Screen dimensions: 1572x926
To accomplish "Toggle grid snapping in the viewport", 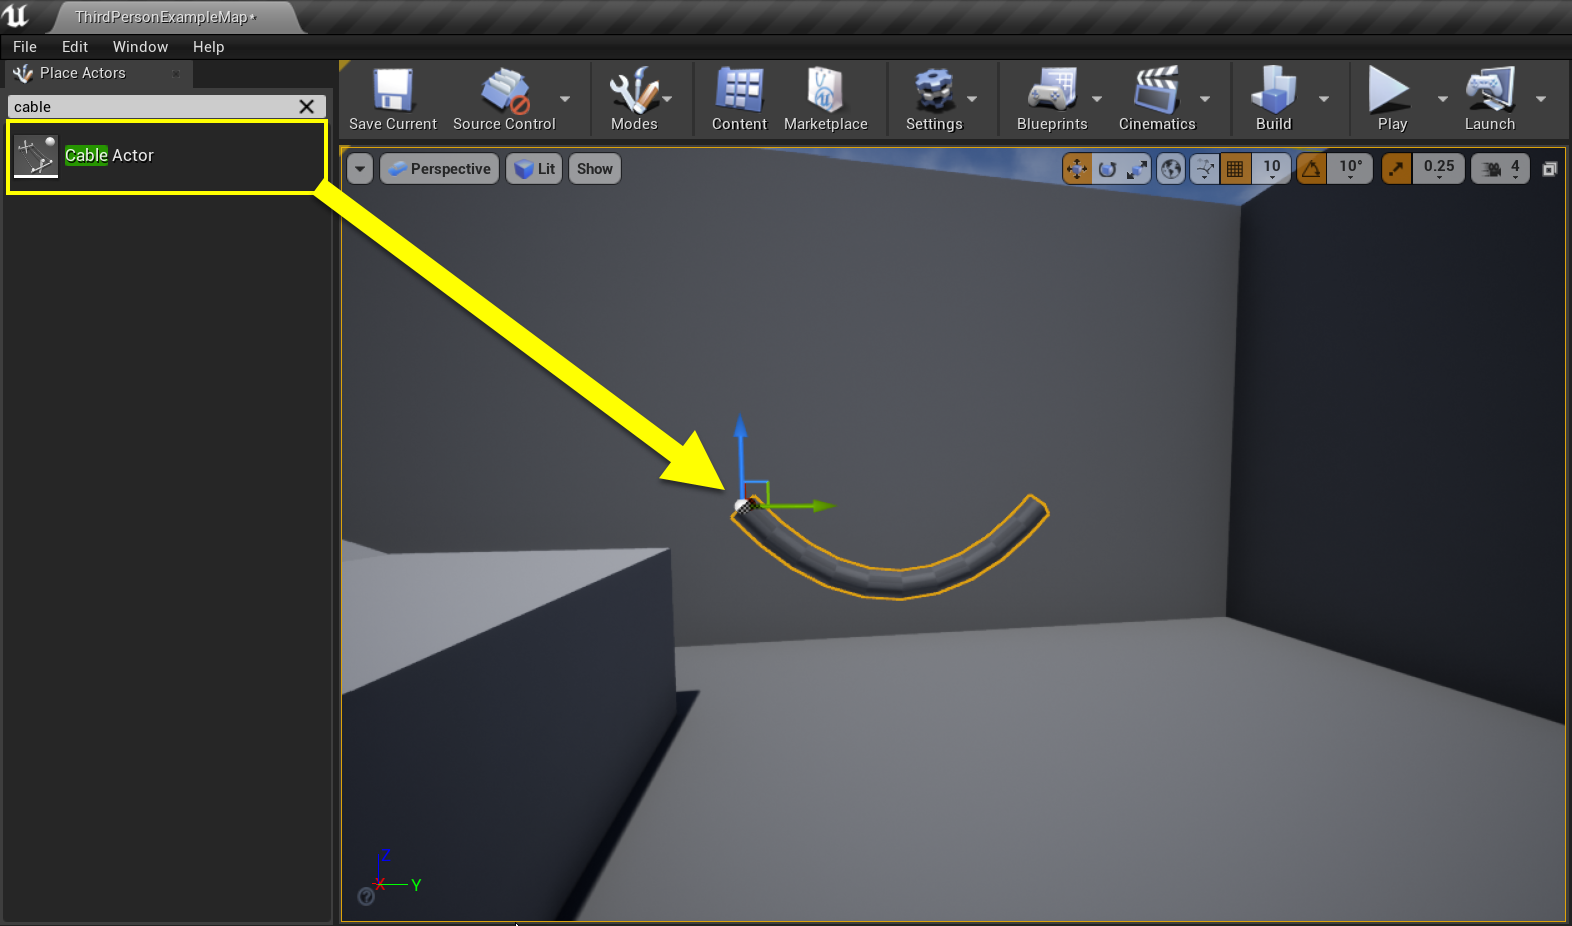I will coord(1235,169).
